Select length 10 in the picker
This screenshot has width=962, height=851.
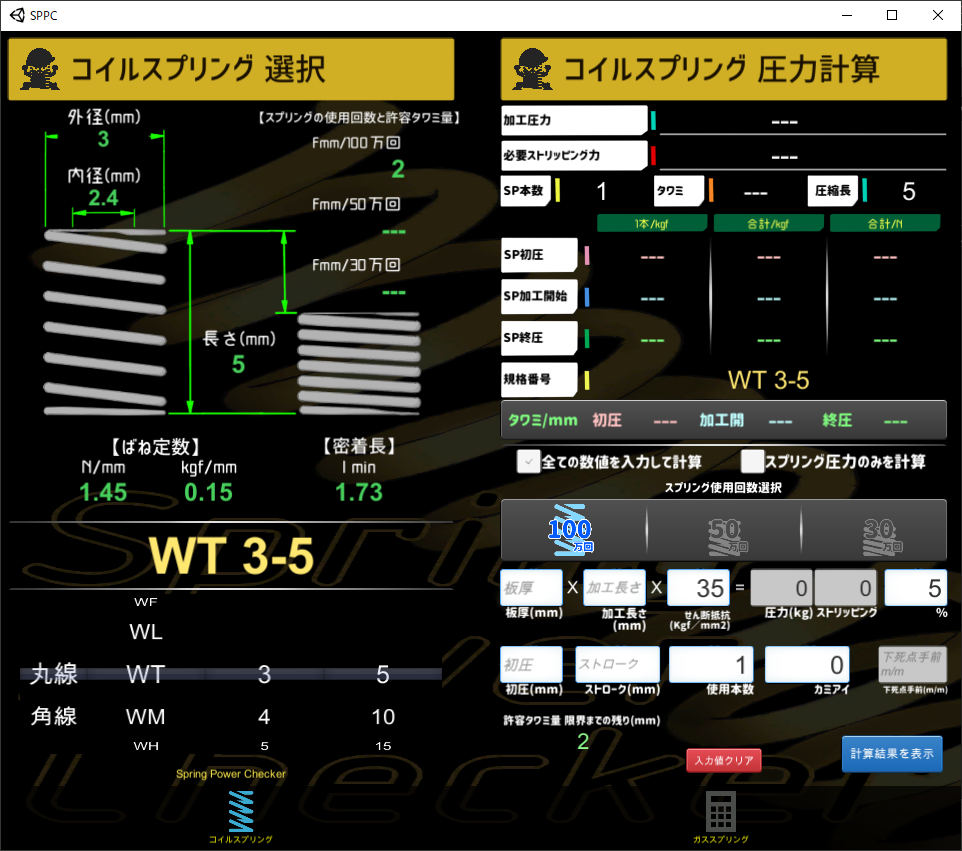[x=383, y=717]
